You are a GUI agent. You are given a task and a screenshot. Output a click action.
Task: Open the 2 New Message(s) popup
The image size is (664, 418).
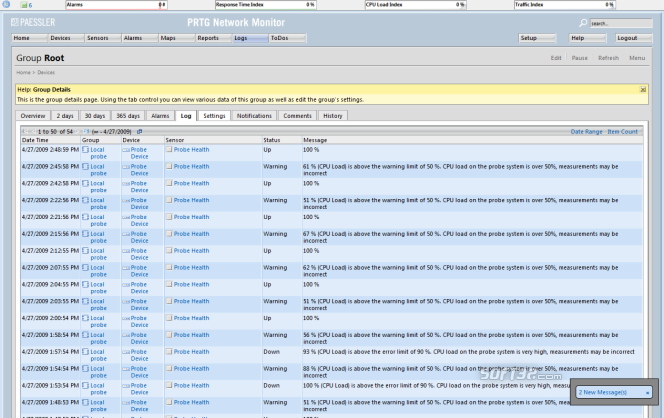click(x=602, y=392)
